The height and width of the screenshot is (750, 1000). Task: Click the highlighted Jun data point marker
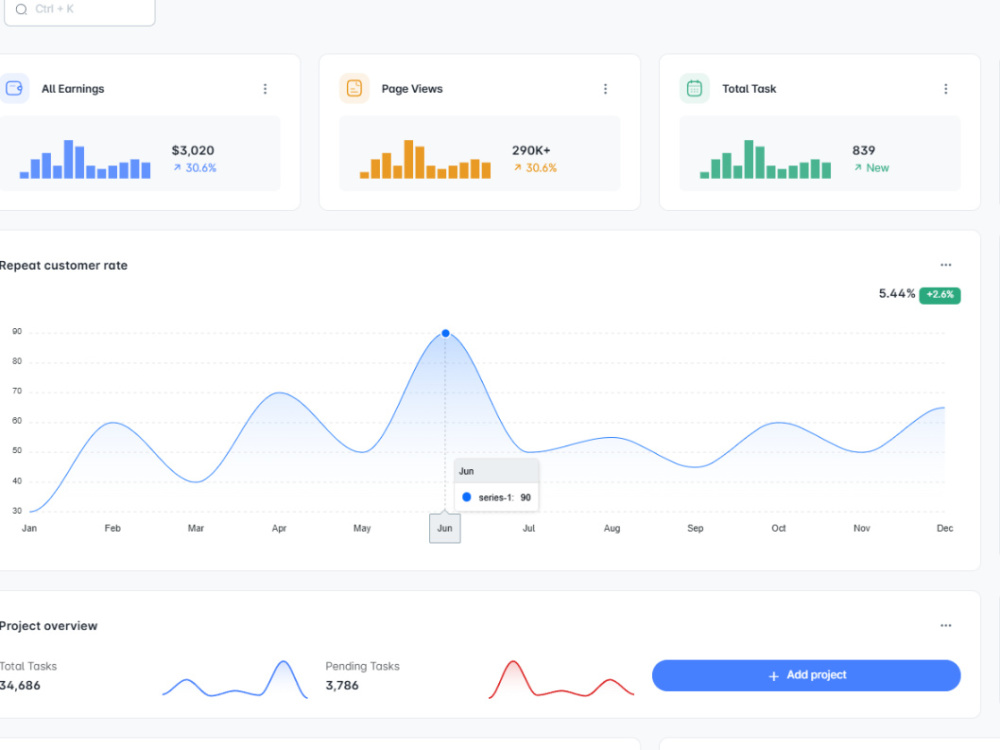(445, 333)
